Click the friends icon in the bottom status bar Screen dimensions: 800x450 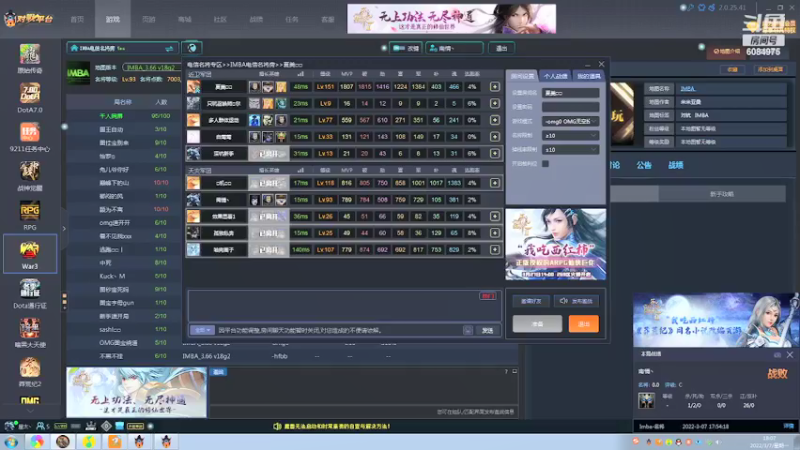[42, 426]
